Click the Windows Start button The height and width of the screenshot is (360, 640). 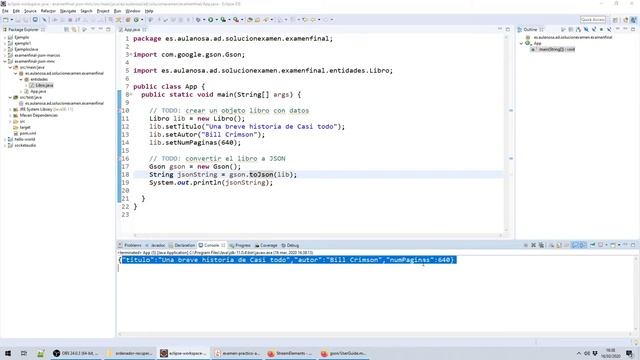[x=7, y=353]
